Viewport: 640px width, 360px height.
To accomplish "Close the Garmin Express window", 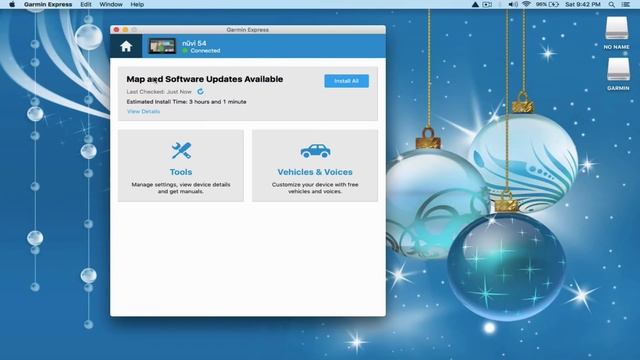I will 116,30.
